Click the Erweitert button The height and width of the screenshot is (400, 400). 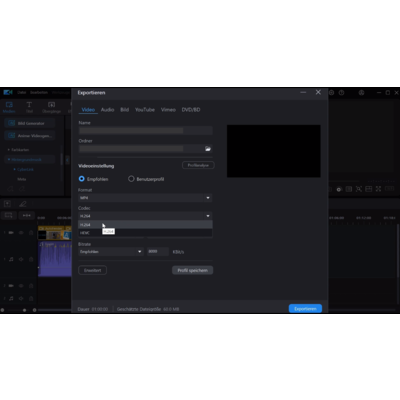click(93, 270)
